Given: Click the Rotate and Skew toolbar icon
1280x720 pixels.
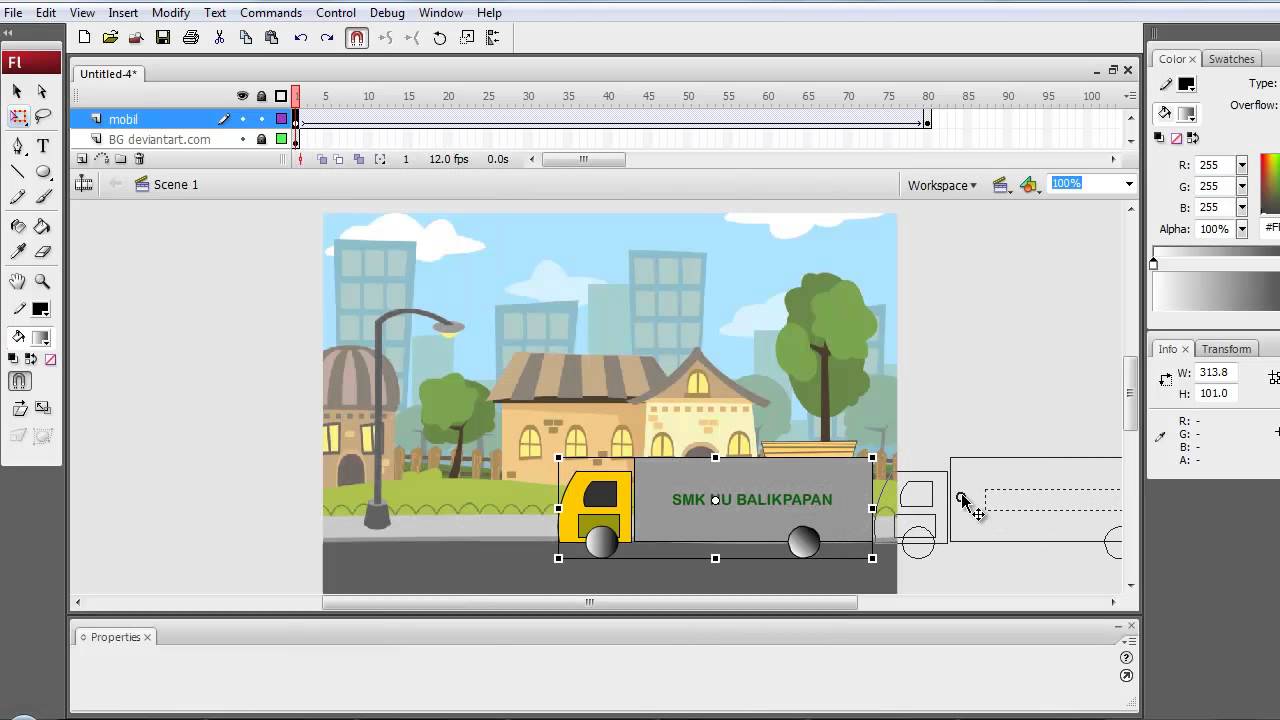Looking at the screenshot, I should [x=440, y=38].
